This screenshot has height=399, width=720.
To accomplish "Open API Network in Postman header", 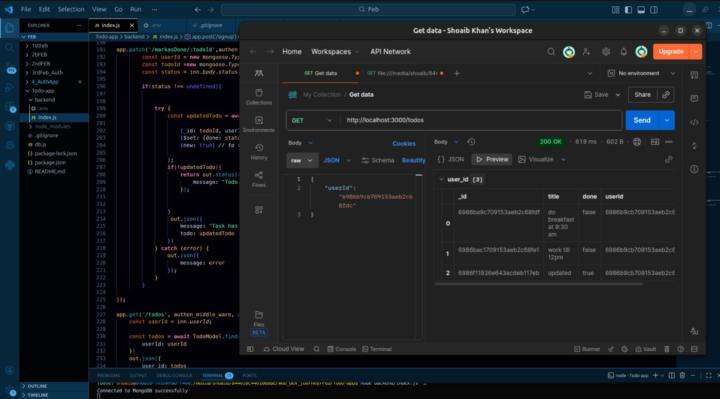I will [390, 52].
